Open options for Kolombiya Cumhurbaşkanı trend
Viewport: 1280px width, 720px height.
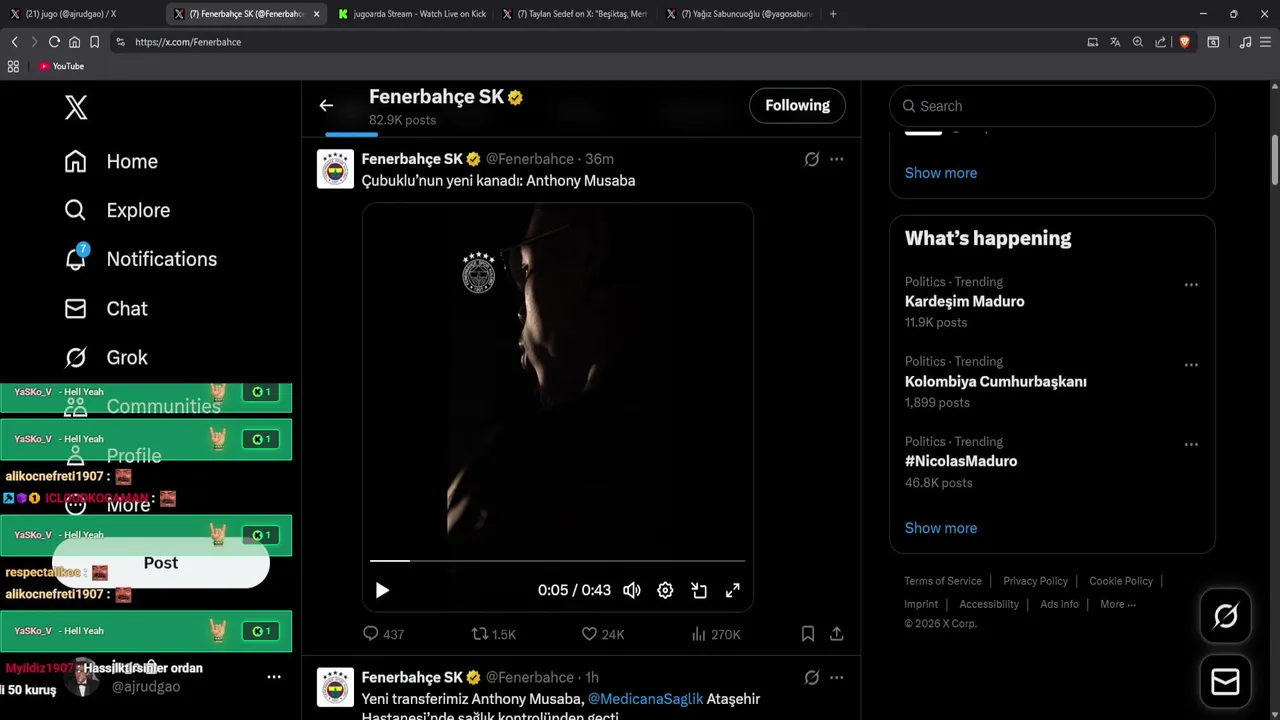(1191, 365)
